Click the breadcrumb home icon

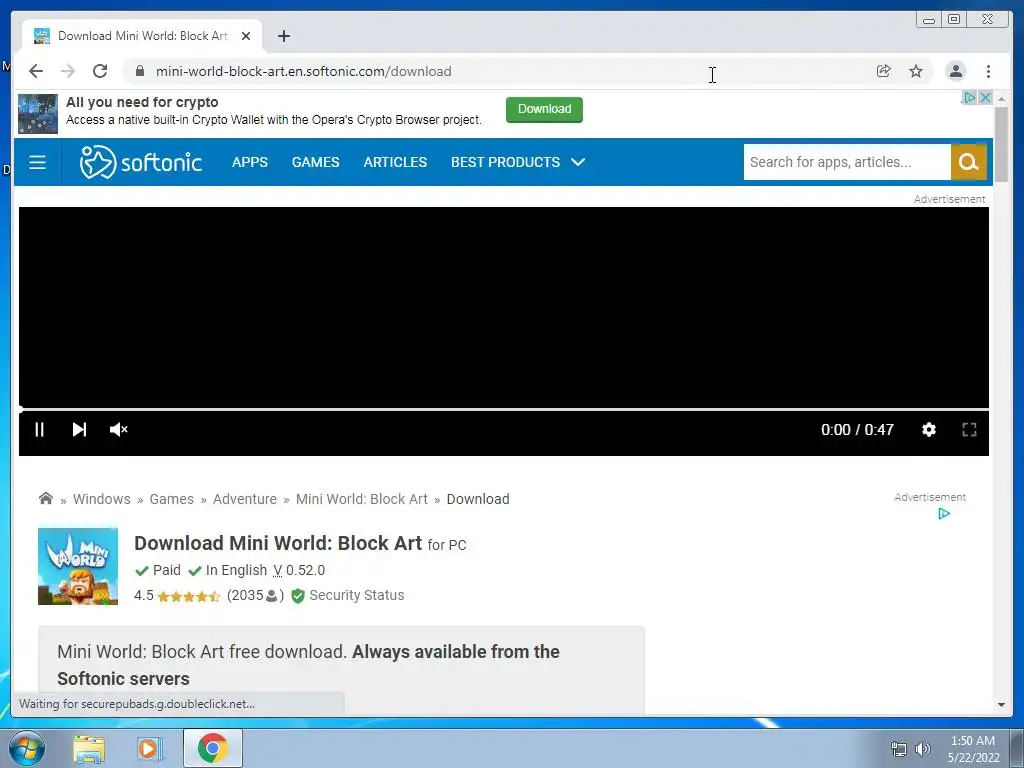click(46, 498)
